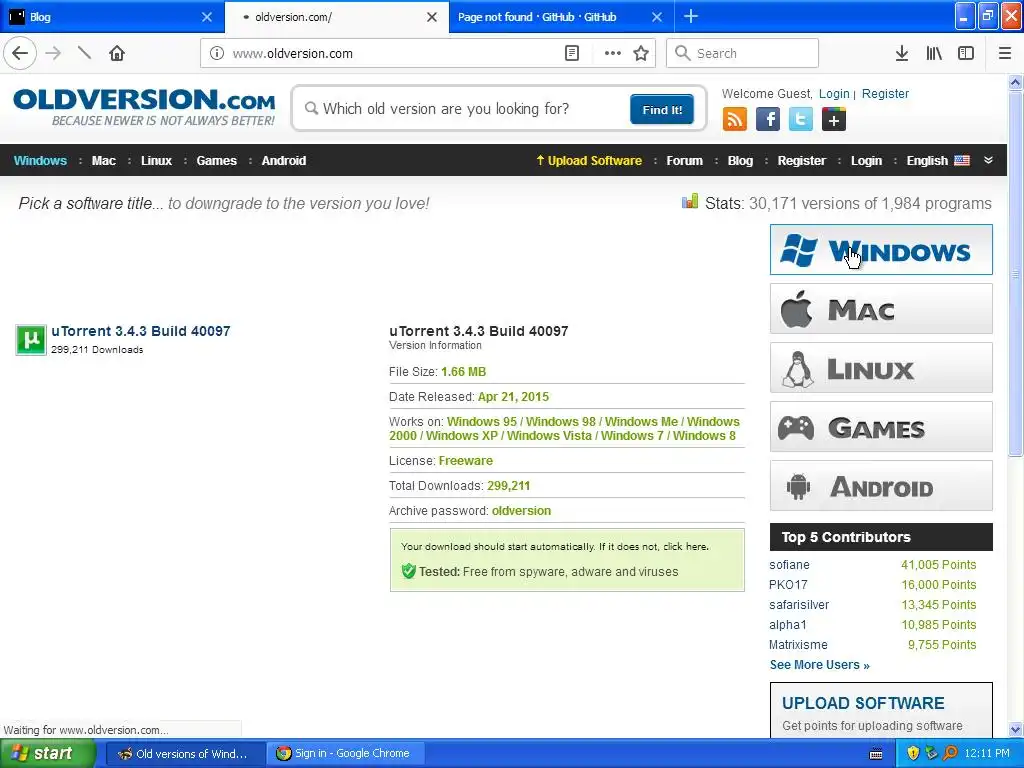This screenshot has height=768, width=1024.
Task: Select Games in the navigation bar
Action: tap(216, 161)
